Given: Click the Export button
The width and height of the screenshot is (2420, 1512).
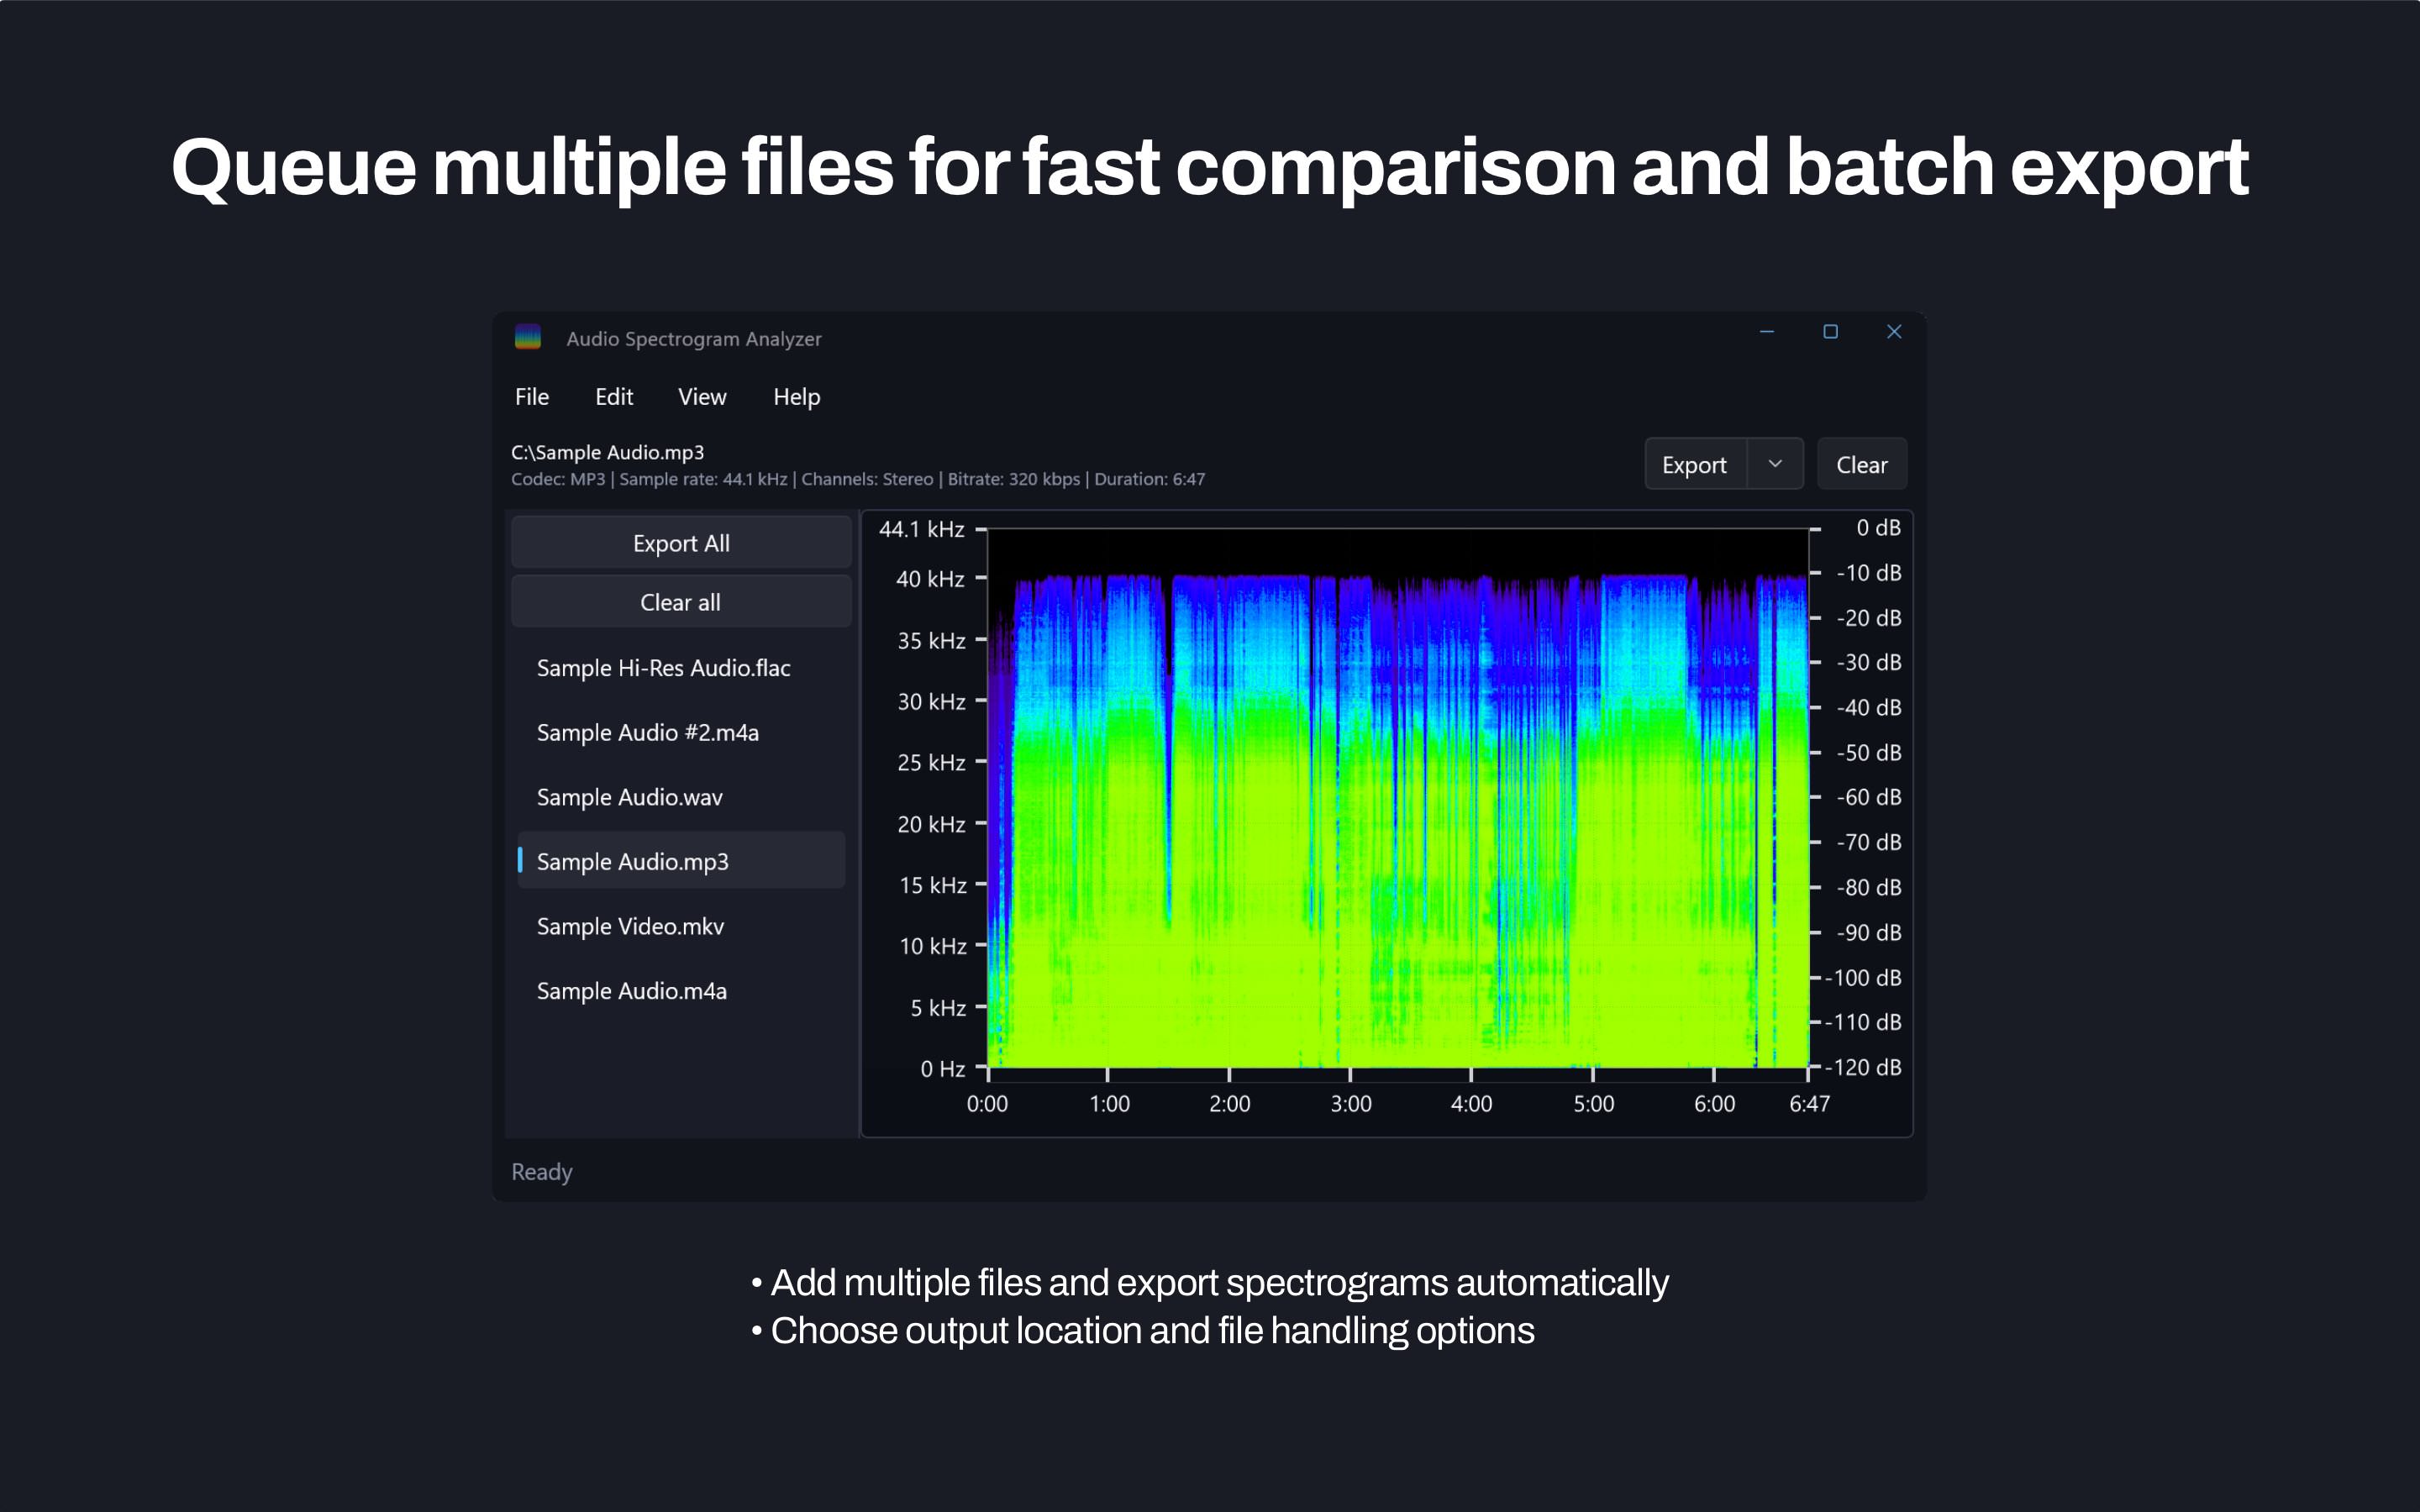Looking at the screenshot, I should [1696, 464].
